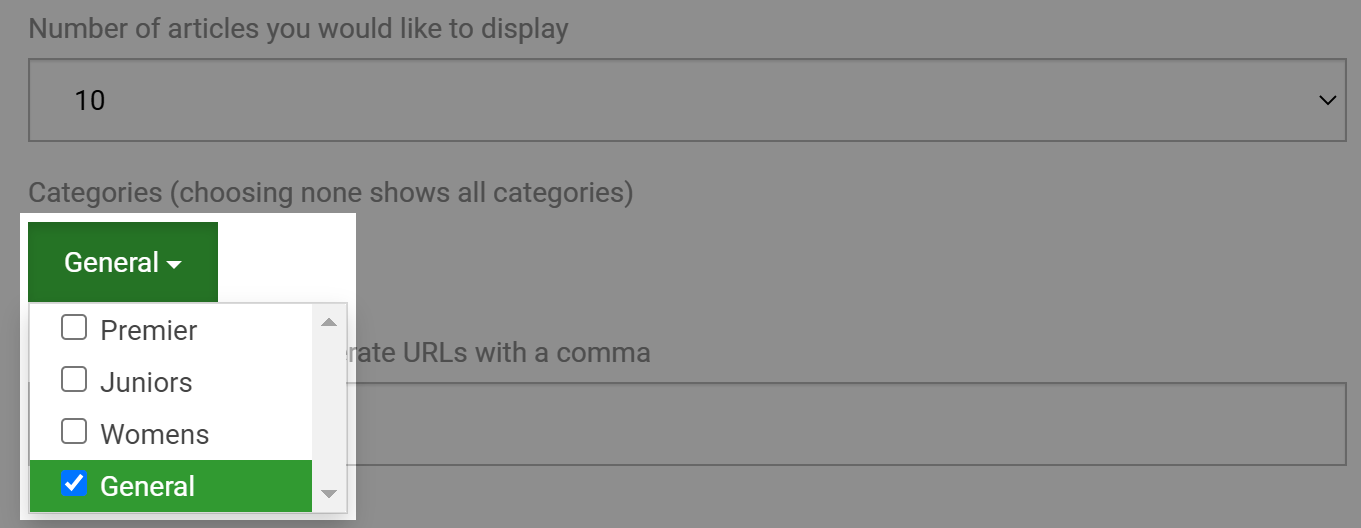Uncheck the General checkbox

point(74,484)
